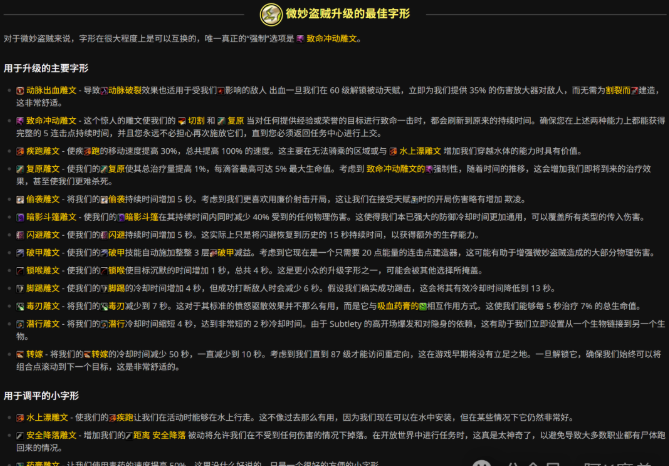This screenshot has height=466, width=669.
Task: Click the 疾跑雕文 glyph icon
Action: point(18,151)
